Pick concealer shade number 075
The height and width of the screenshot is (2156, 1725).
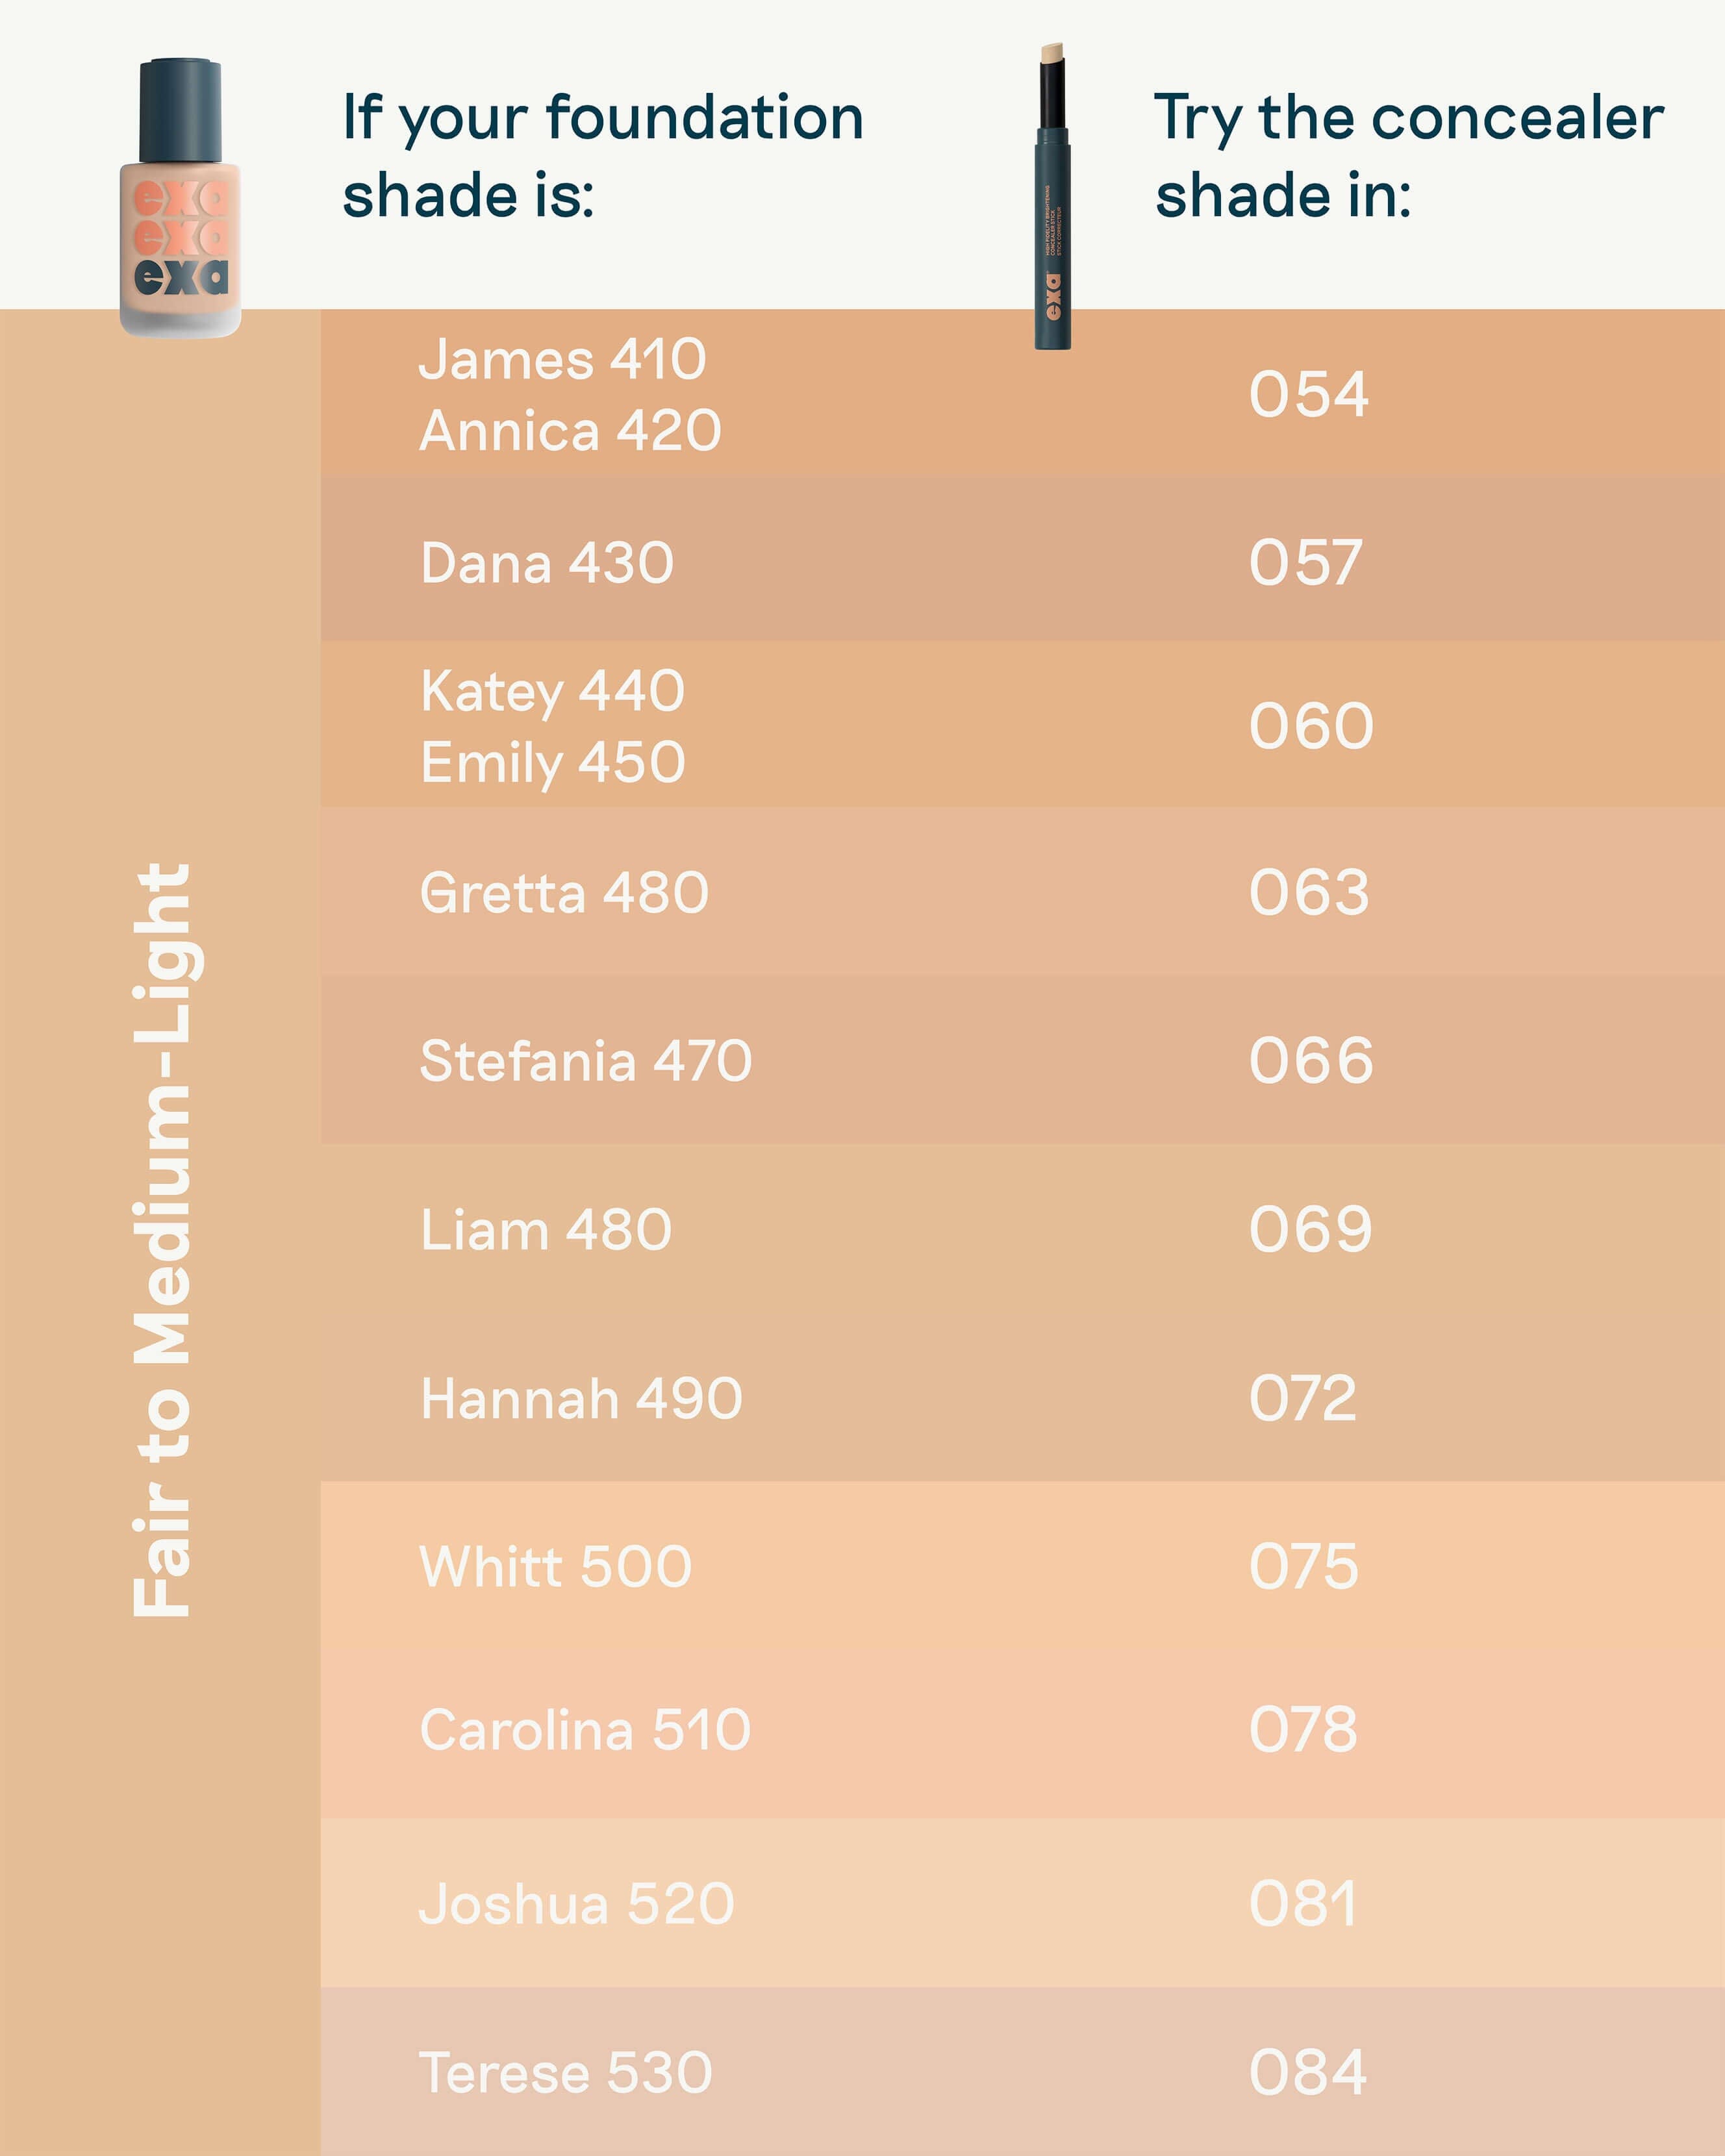(1304, 1567)
